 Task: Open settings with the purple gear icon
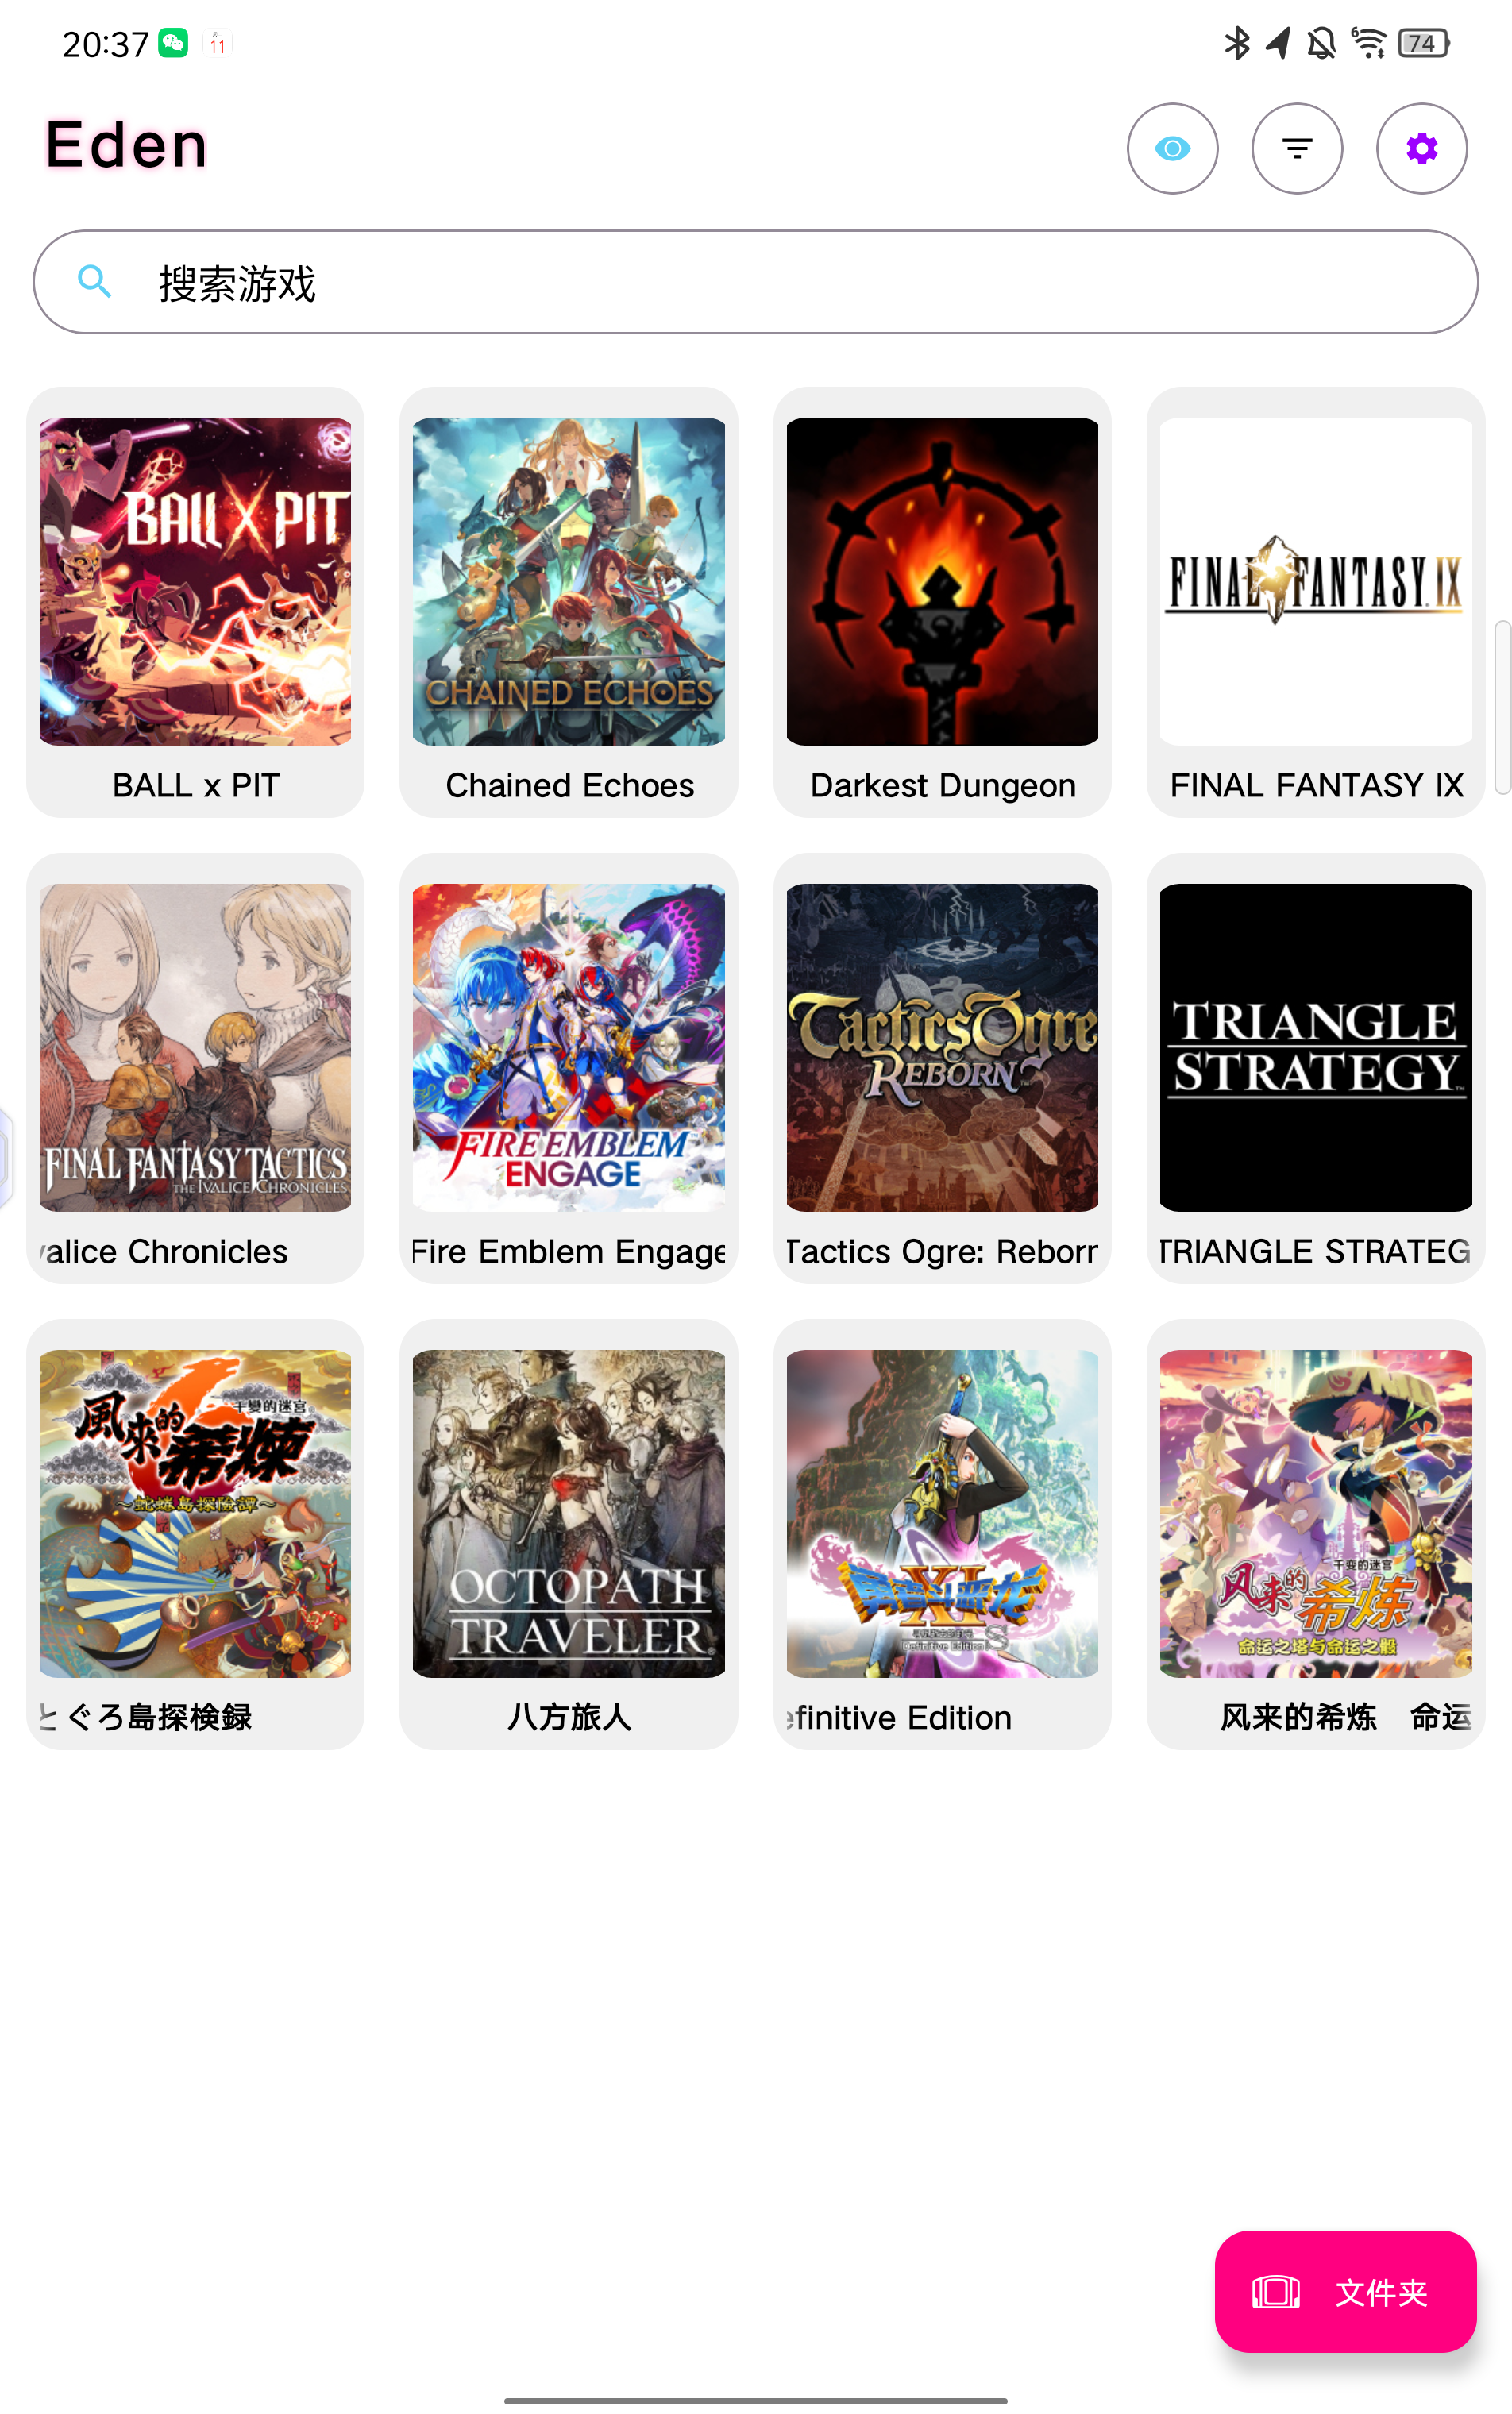click(1421, 148)
